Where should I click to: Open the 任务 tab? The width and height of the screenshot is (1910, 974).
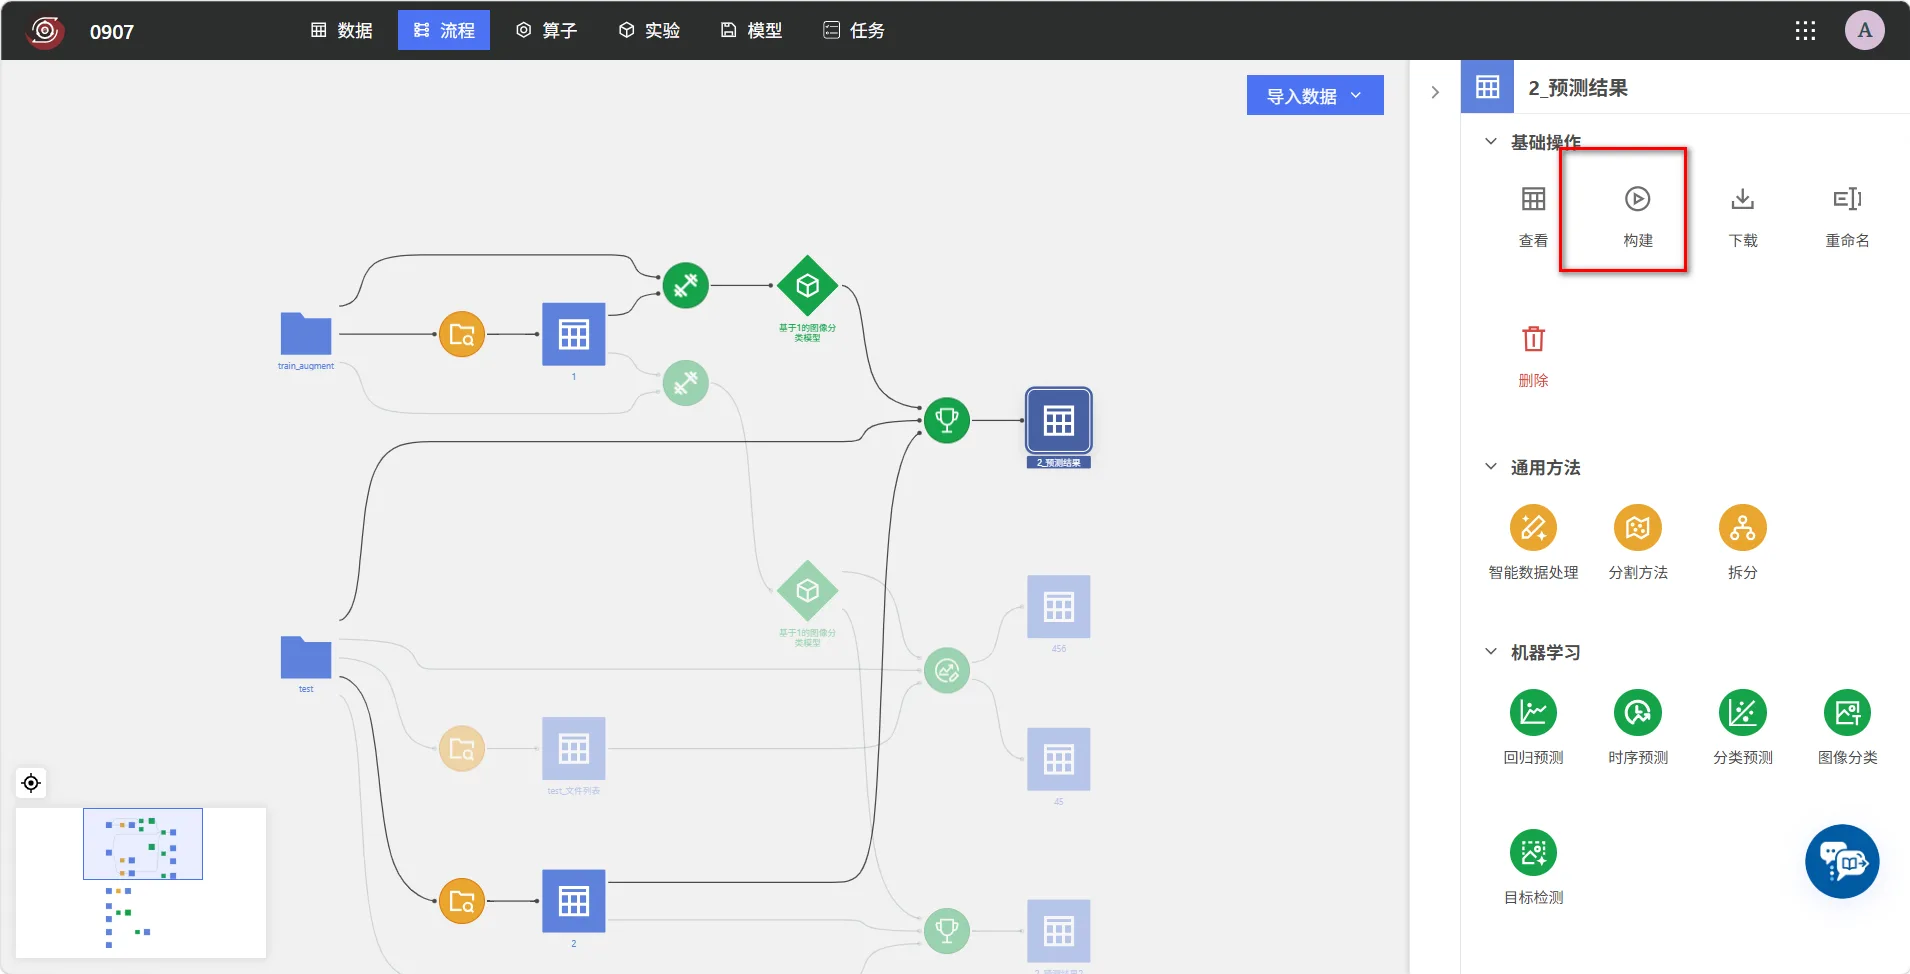coord(853,30)
